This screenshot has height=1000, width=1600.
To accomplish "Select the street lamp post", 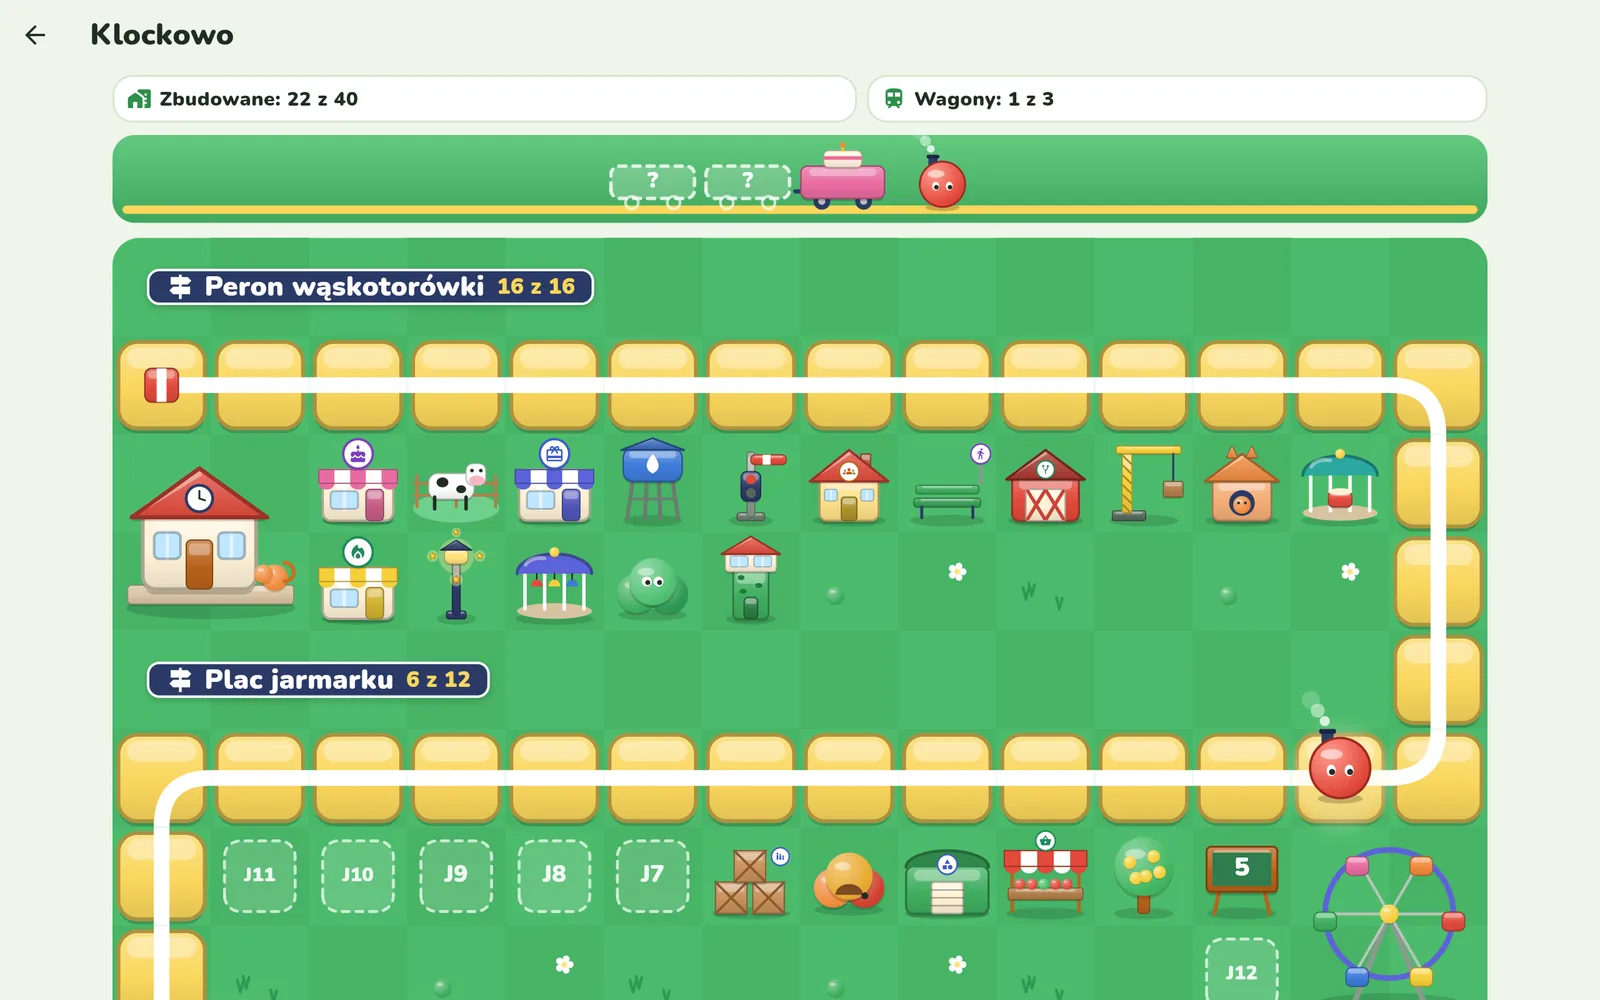I will pyautogui.click(x=456, y=577).
